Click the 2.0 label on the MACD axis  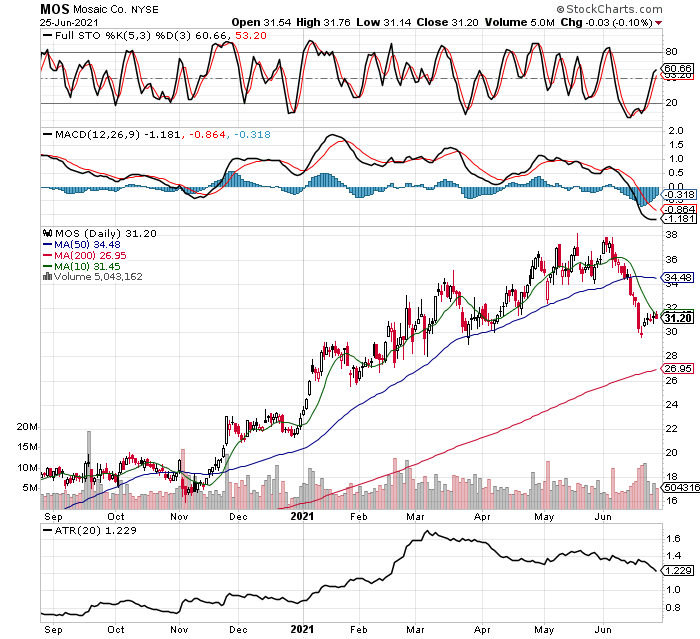[676, 131]
